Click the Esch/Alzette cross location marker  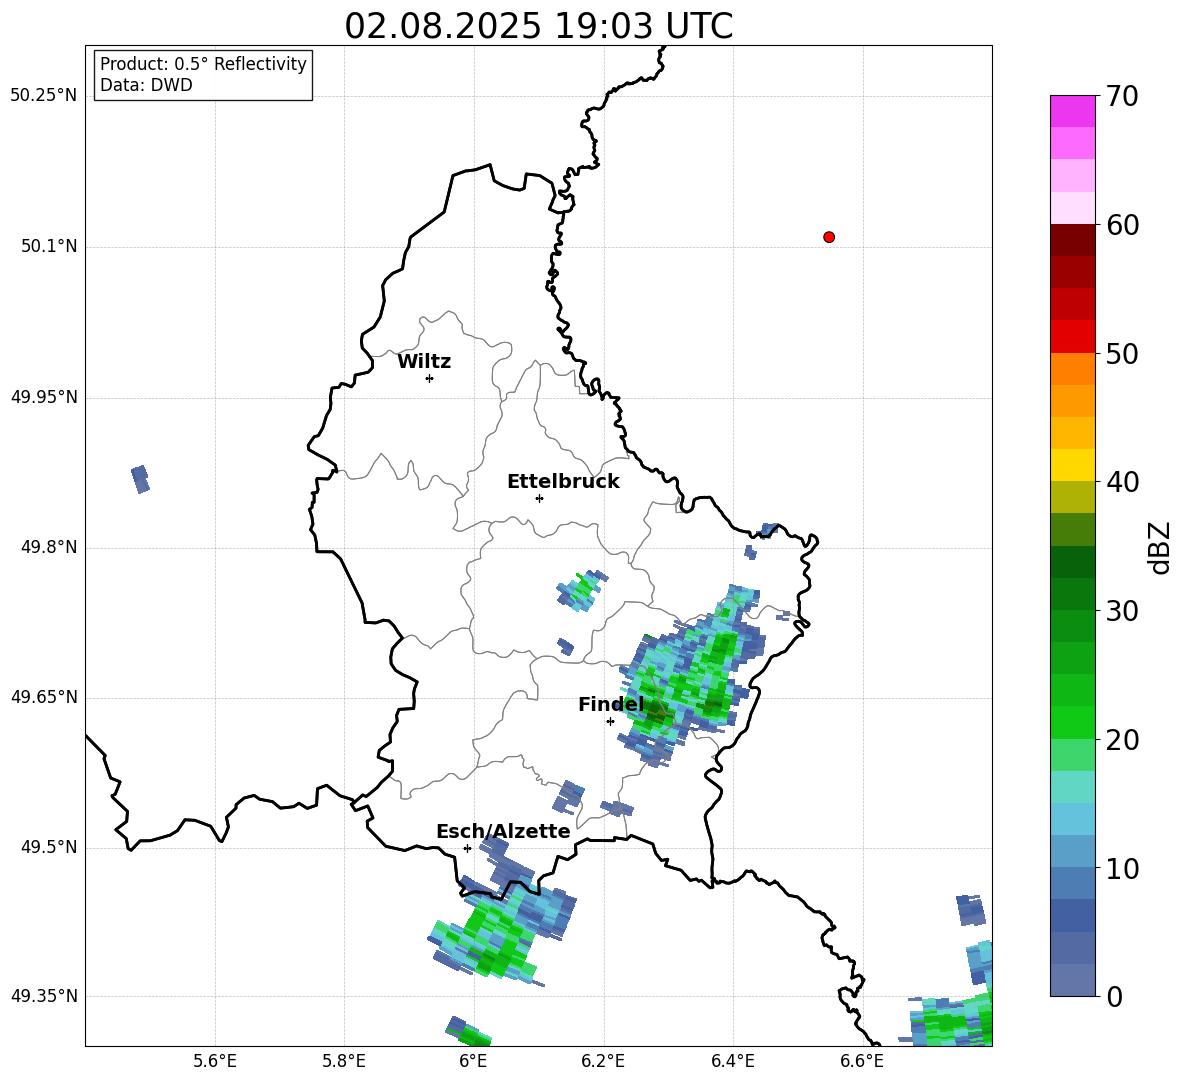(x=467, y=848)
